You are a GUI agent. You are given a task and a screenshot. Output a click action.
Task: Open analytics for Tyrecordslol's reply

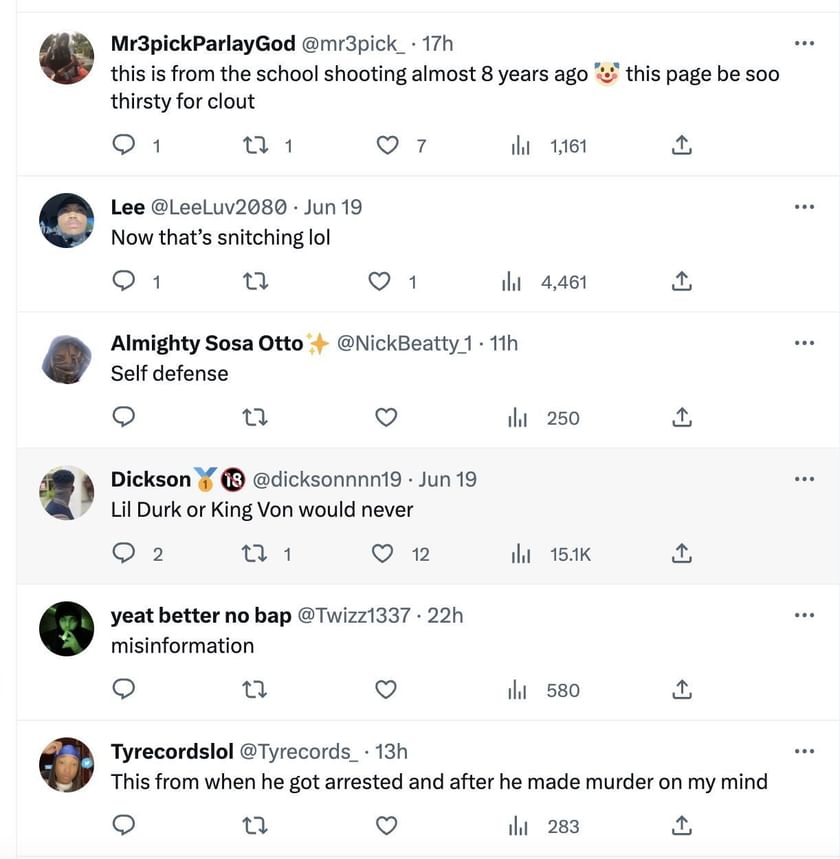click(518, 826)
